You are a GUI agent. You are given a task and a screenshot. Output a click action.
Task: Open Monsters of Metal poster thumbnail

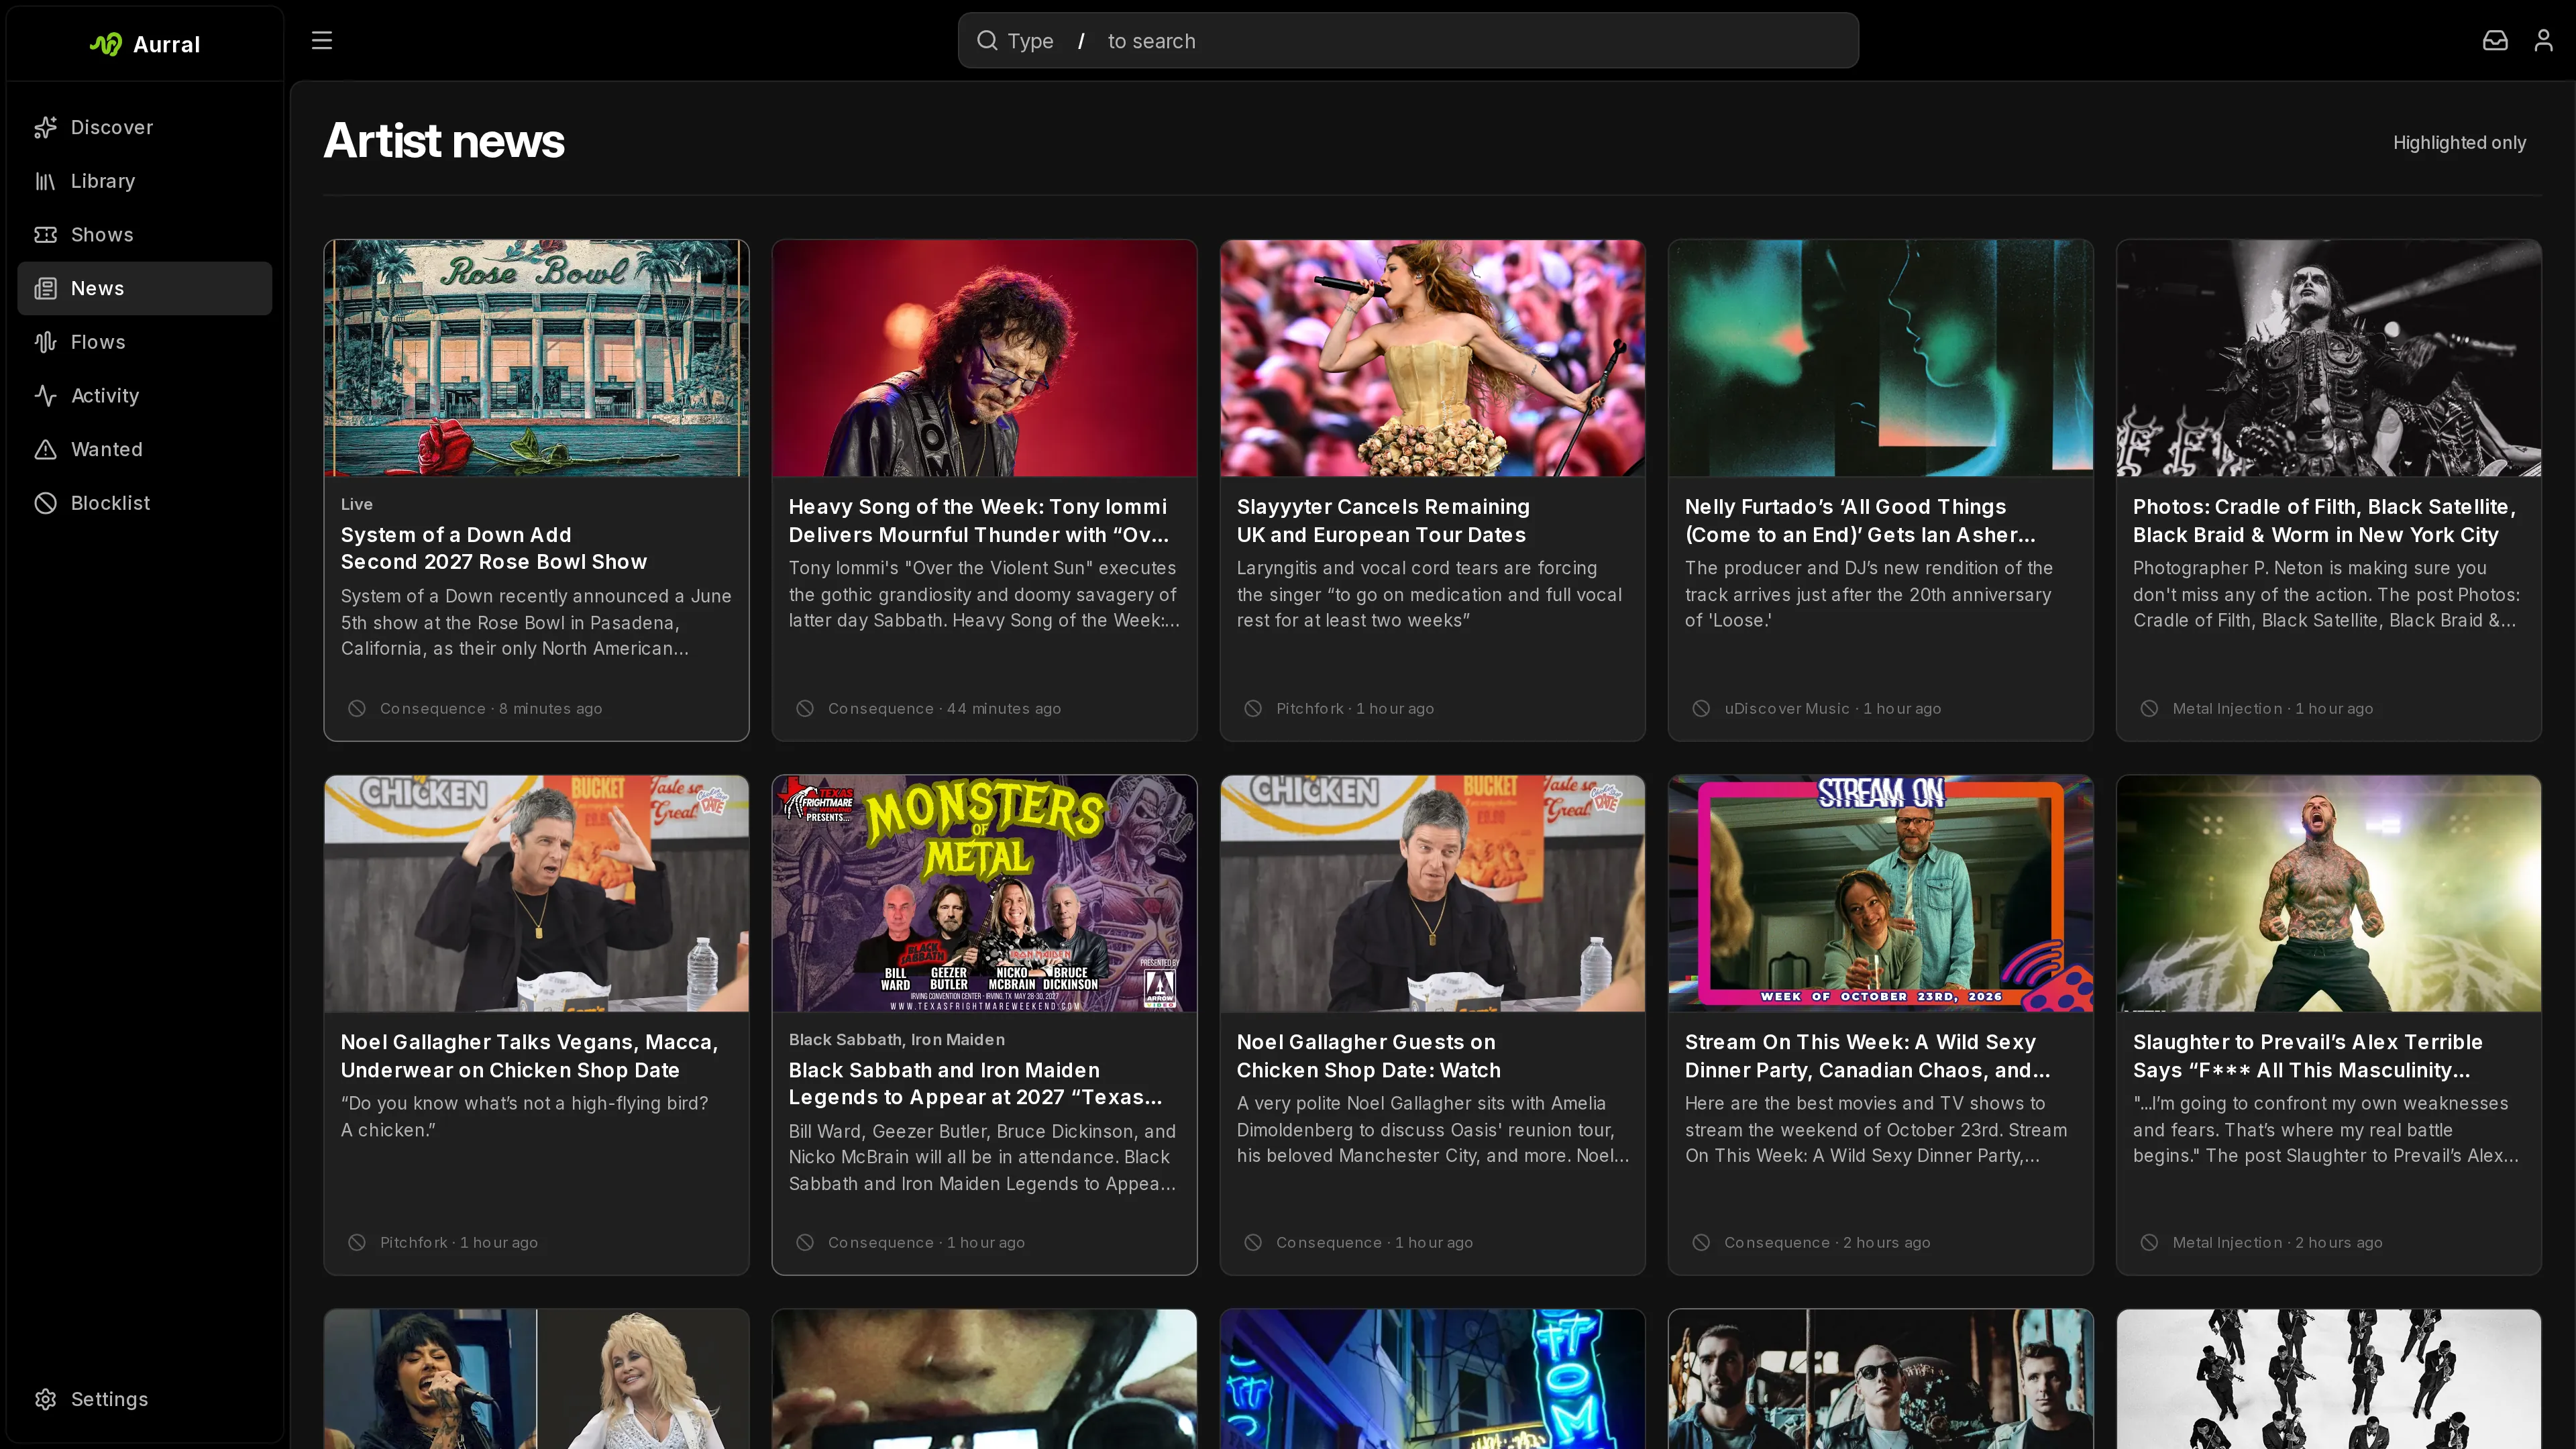(x=984, y=893)
